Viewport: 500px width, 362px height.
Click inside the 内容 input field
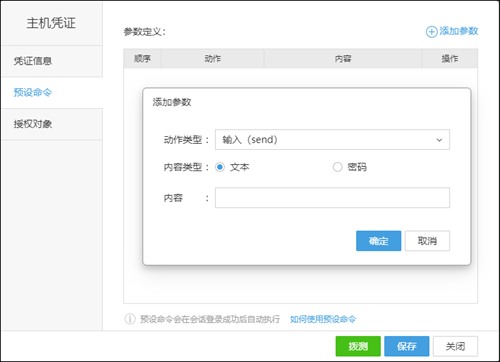[x=332, y=198]
